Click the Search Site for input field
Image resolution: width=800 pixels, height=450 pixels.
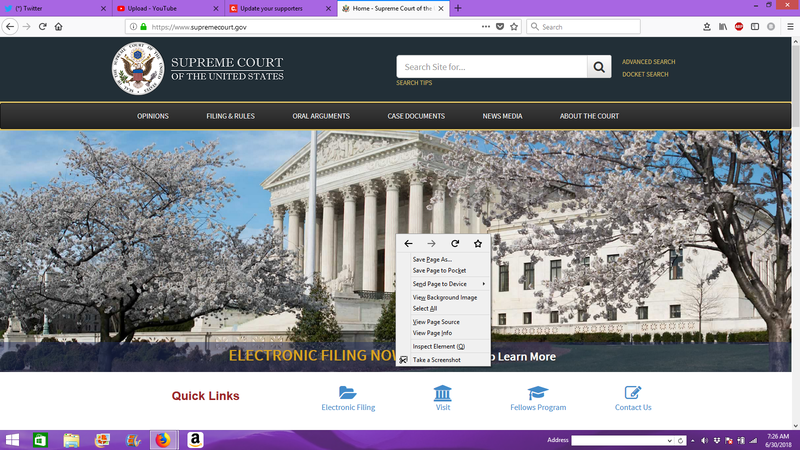coord(491,67)
